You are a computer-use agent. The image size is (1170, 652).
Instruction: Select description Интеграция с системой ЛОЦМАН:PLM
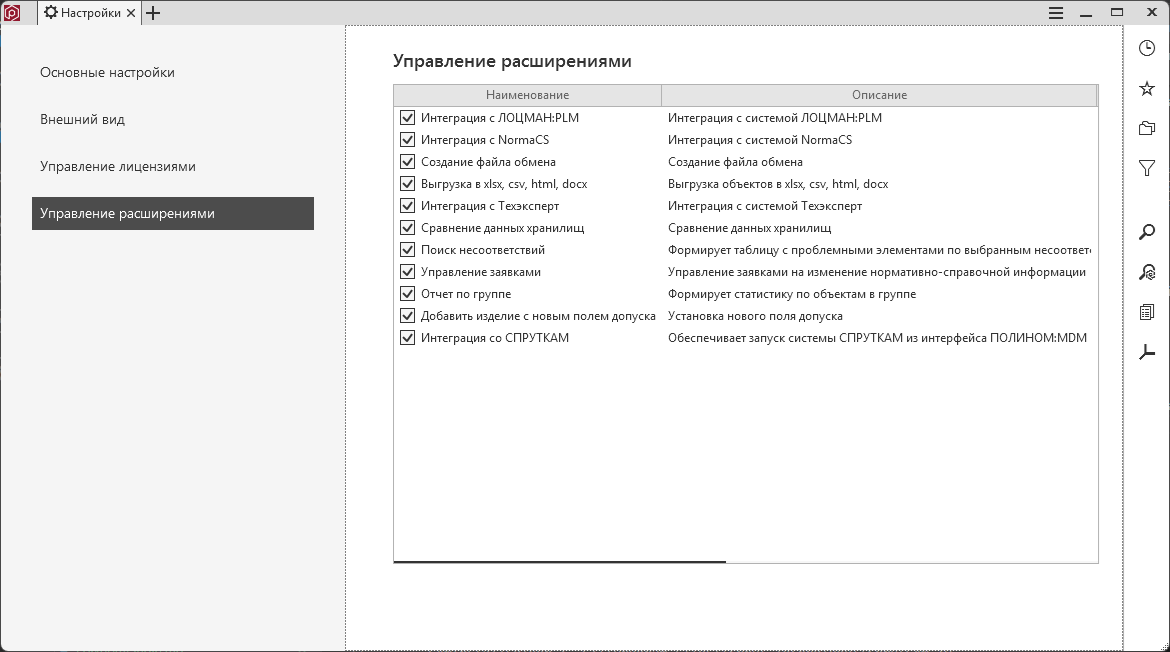coord(775,118)
